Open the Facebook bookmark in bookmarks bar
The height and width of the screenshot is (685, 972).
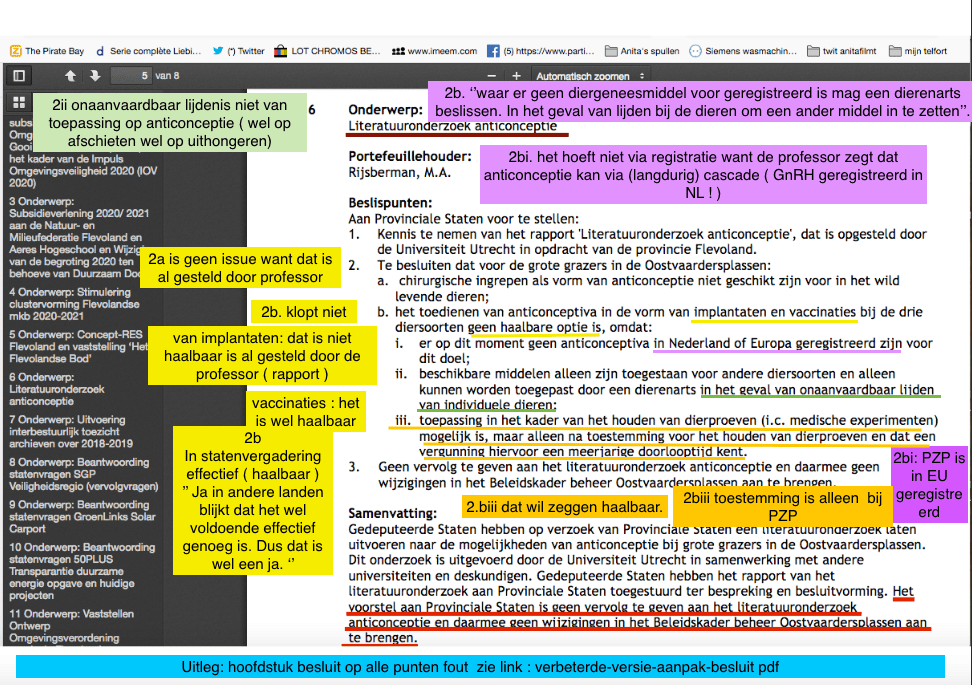point(540,50)
